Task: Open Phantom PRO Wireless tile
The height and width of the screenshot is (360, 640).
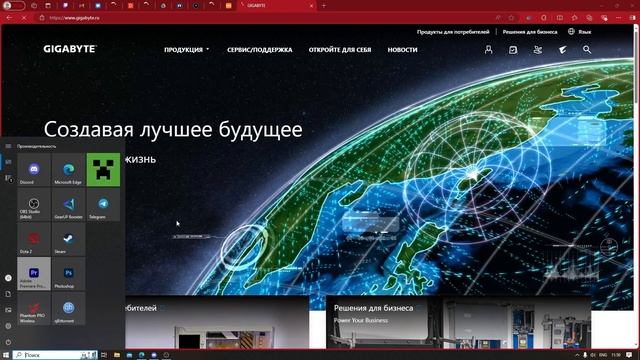Action: (34, 309)
